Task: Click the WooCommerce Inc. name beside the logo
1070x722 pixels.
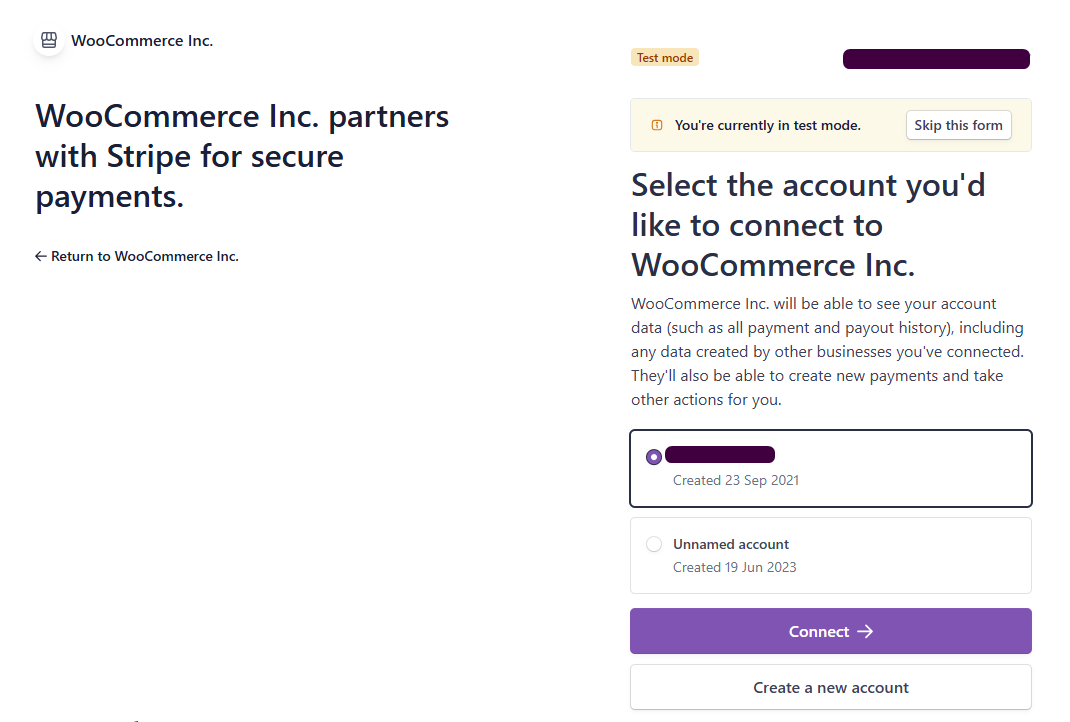Action: point(142,41)
